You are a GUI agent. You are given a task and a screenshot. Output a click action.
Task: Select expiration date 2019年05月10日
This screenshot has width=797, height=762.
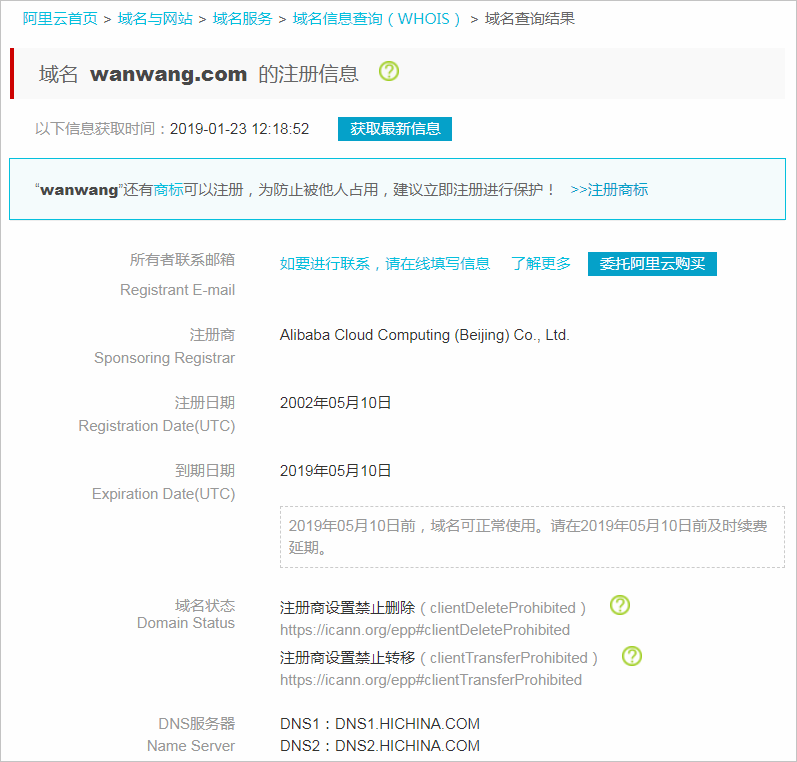pyautogui.click(x=335, y=471)
